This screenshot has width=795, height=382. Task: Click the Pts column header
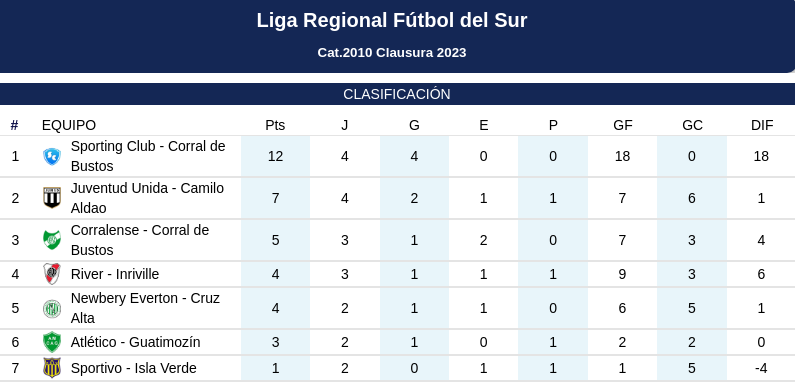pyautogui.click(x=275, y=125)
